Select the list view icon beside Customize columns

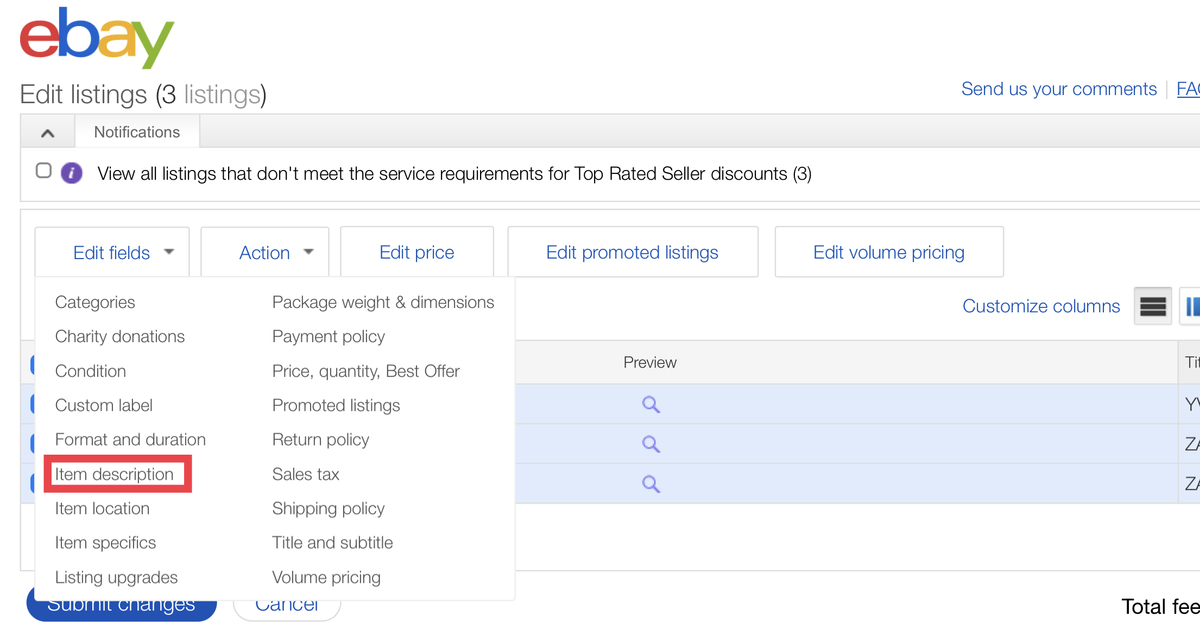(1153, 307)
